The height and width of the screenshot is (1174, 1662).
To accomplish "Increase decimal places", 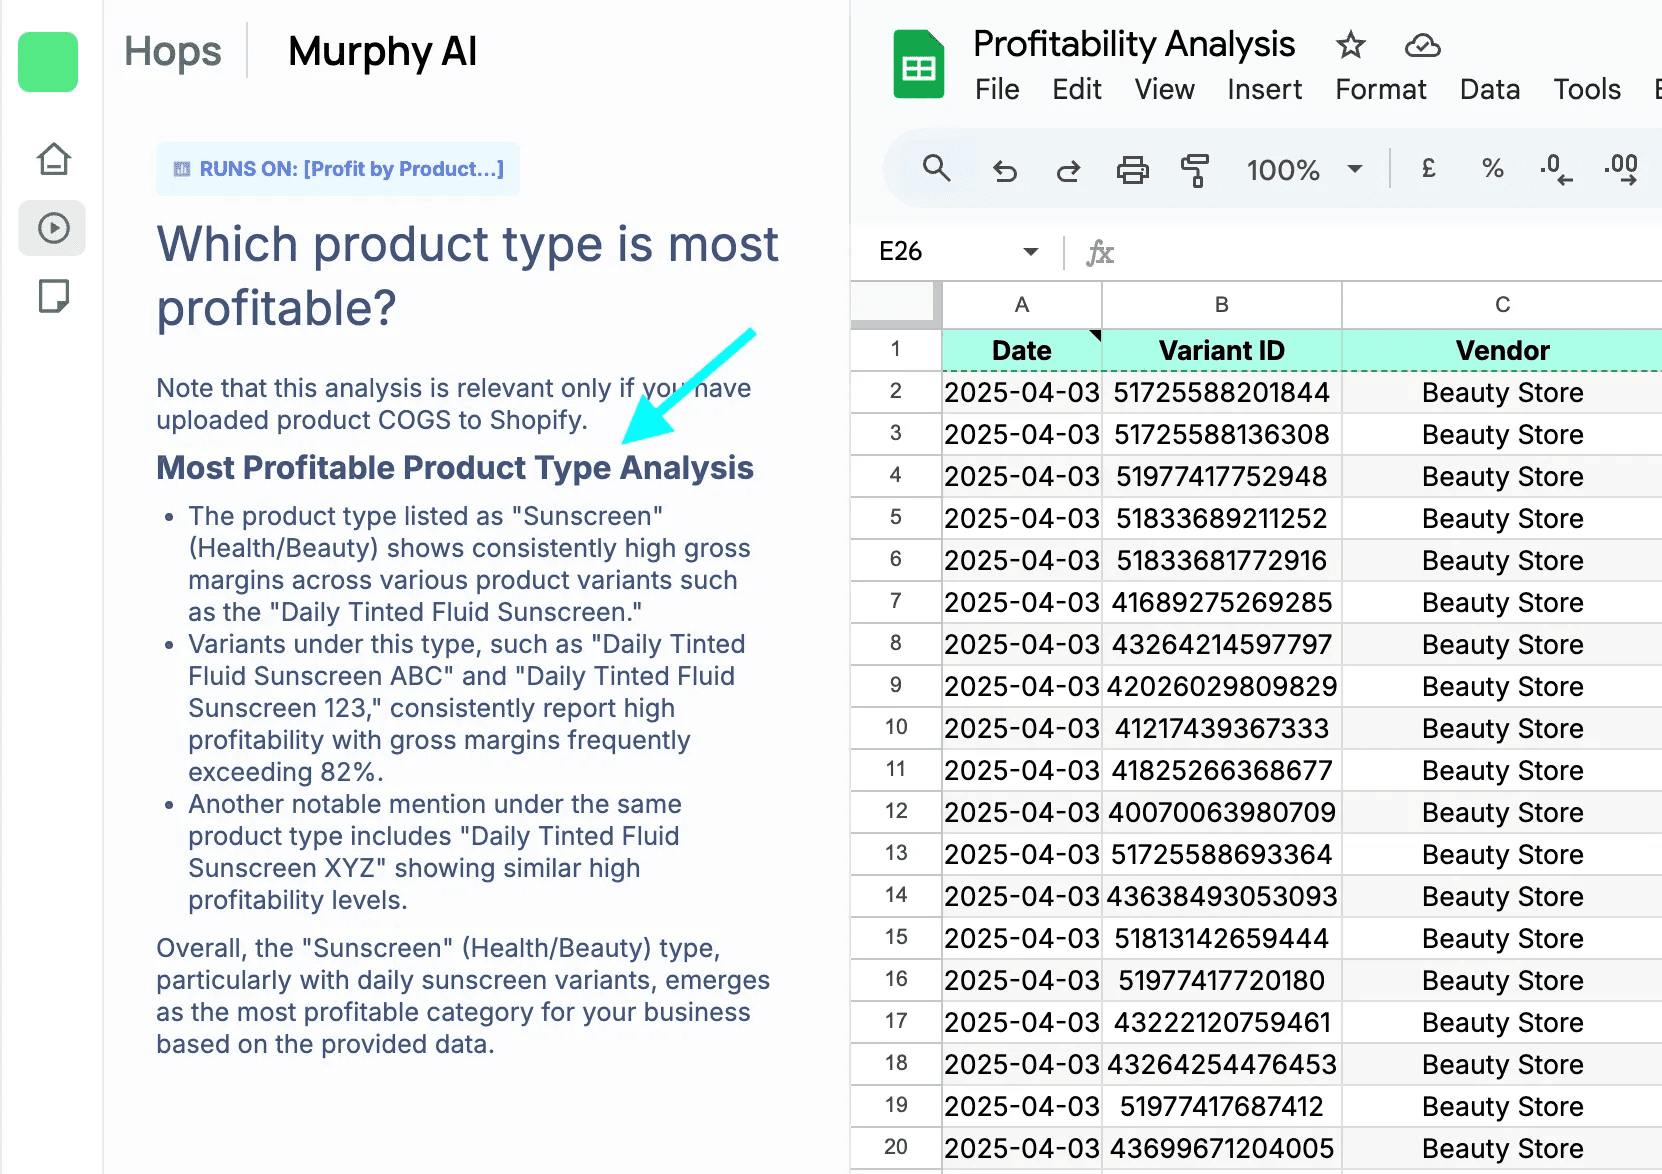I will [x=1621, y=169].
